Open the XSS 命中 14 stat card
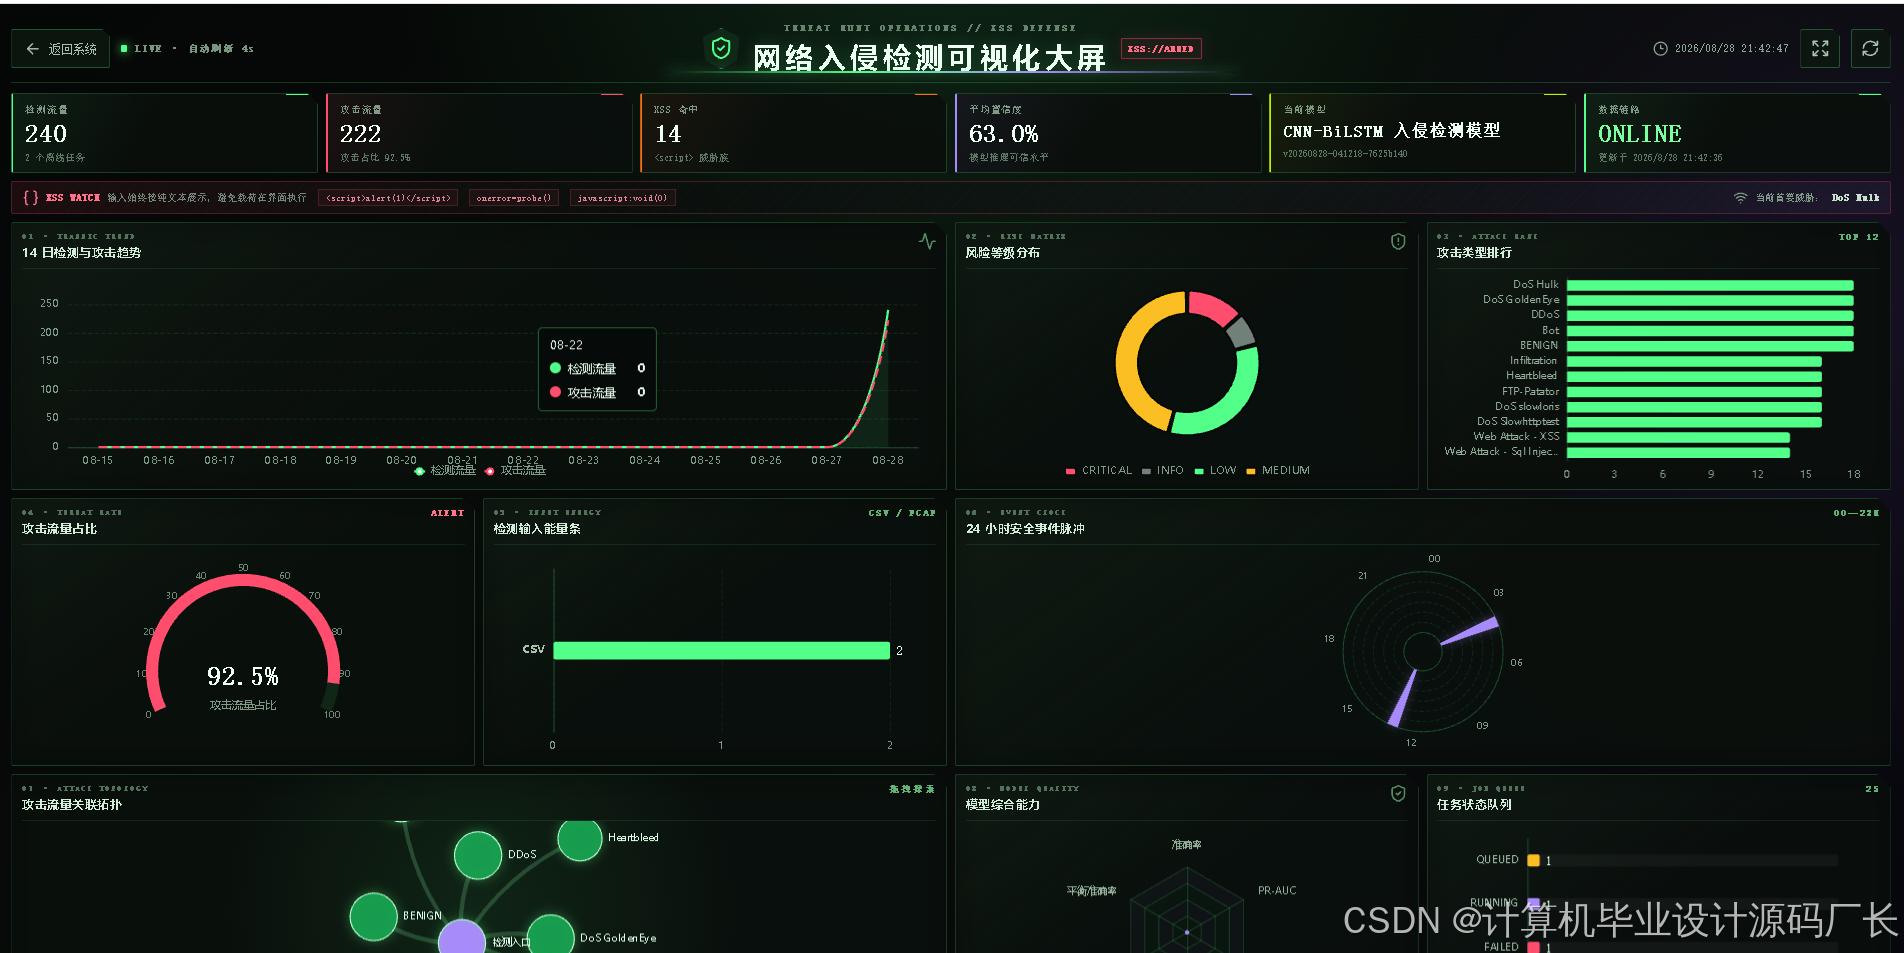Screen dimensions: 1904x953 (793, 133)
